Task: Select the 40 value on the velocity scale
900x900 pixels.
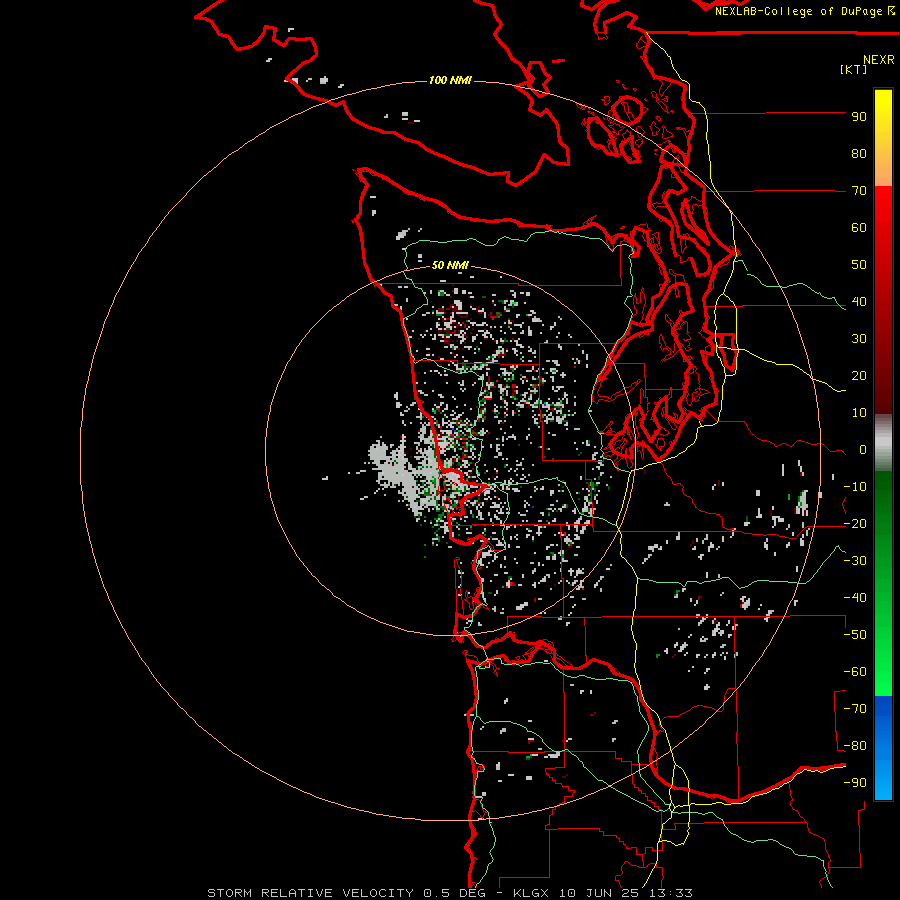Action: [x=859, y=302]
